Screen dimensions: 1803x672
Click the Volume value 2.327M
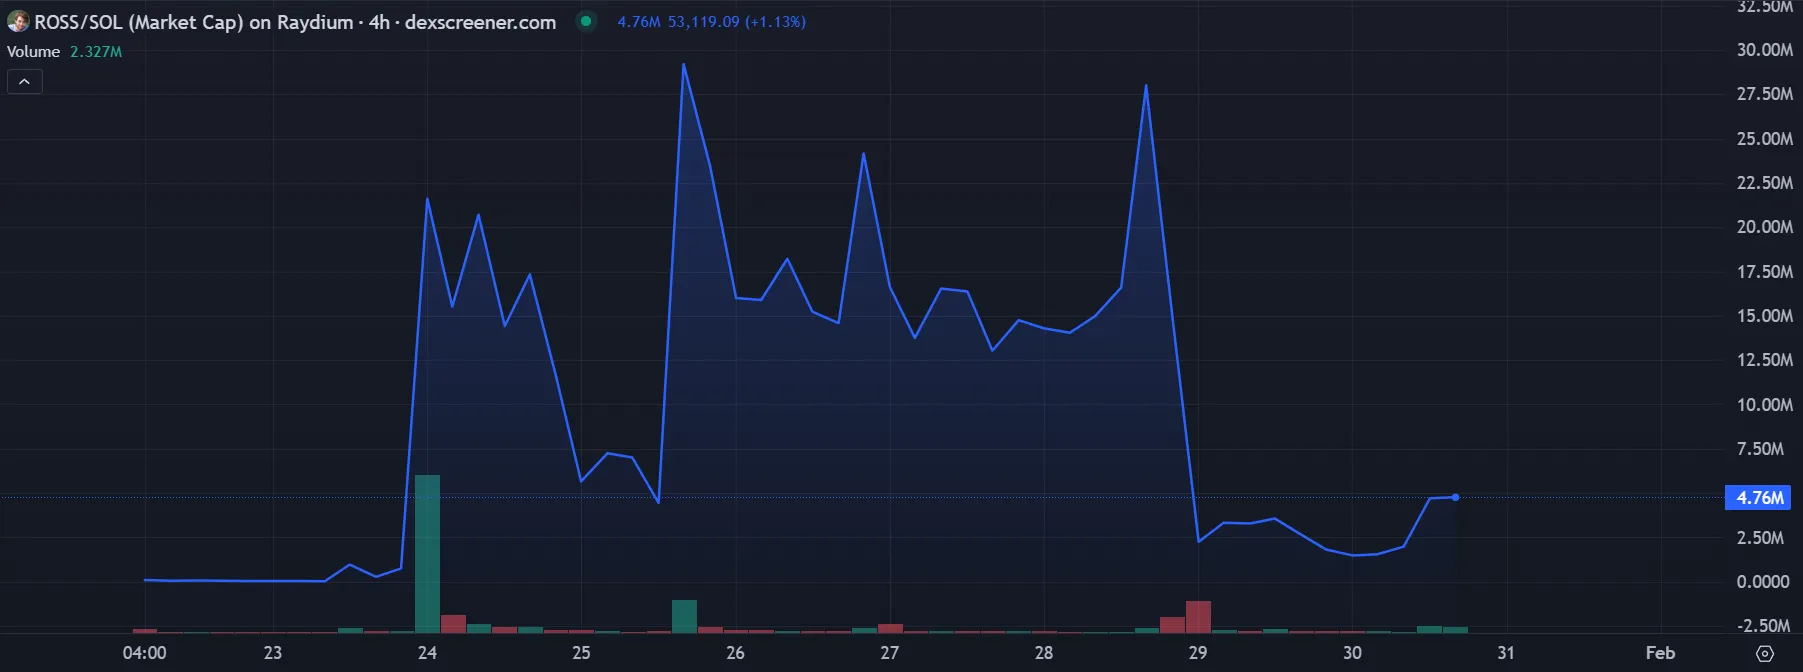[x=96, y=52]
